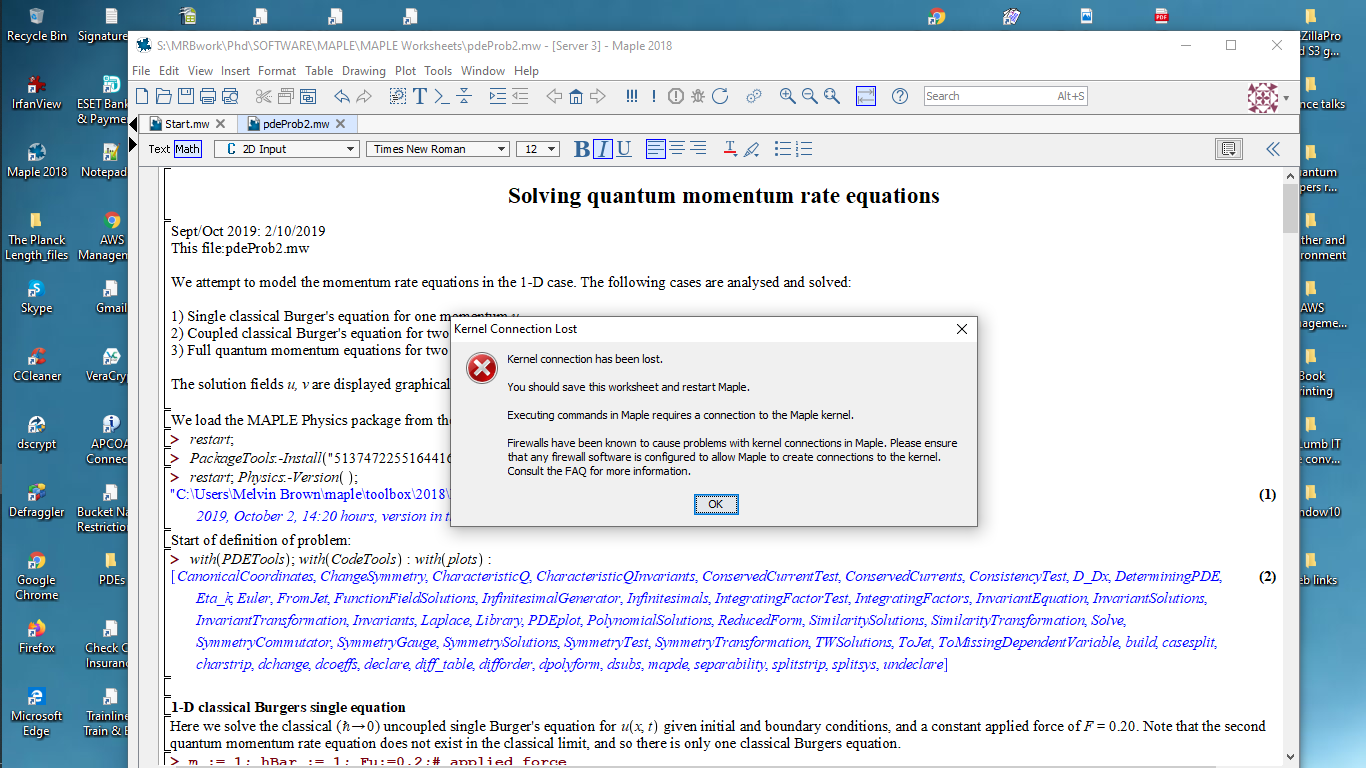
Task: Toggle Underline formatting
Action: click(624, 149)
